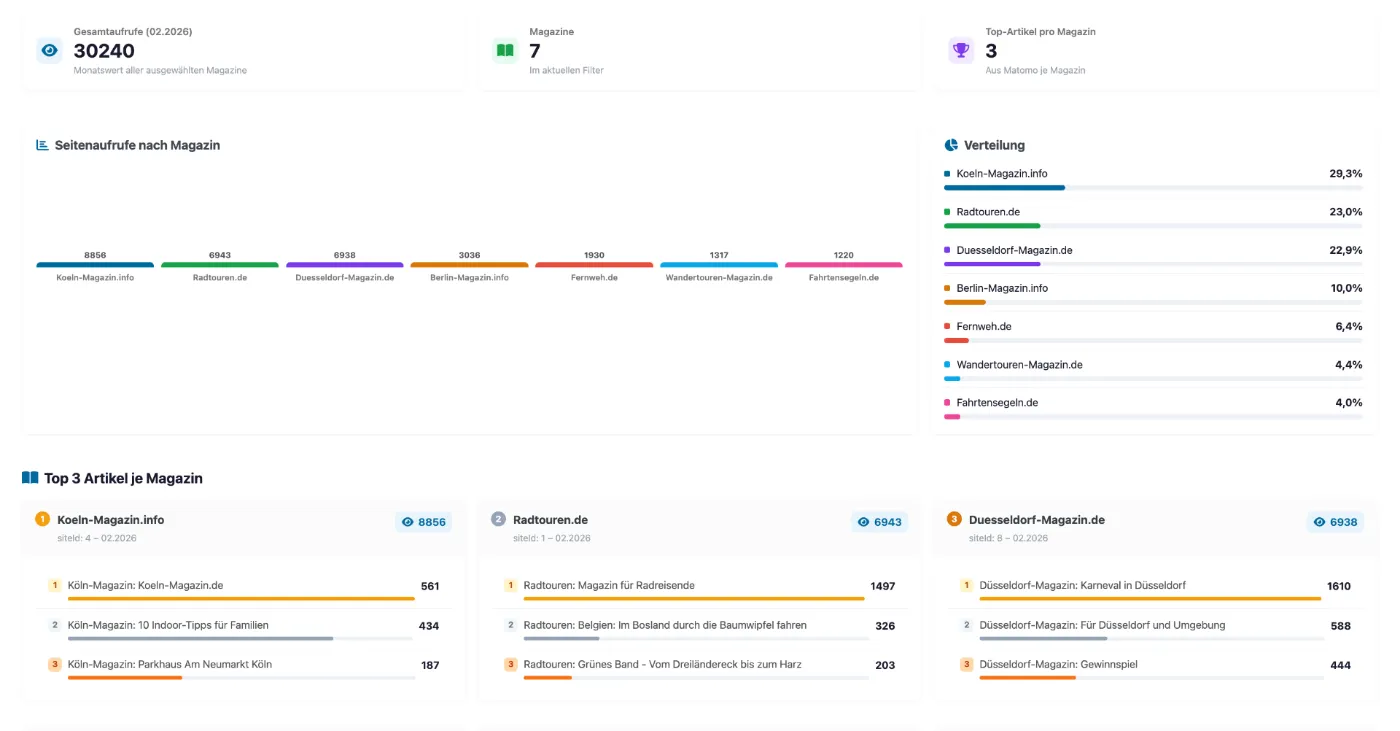Click the view count 1610 for Karneval in Düsseldorf

(1339, 586)
